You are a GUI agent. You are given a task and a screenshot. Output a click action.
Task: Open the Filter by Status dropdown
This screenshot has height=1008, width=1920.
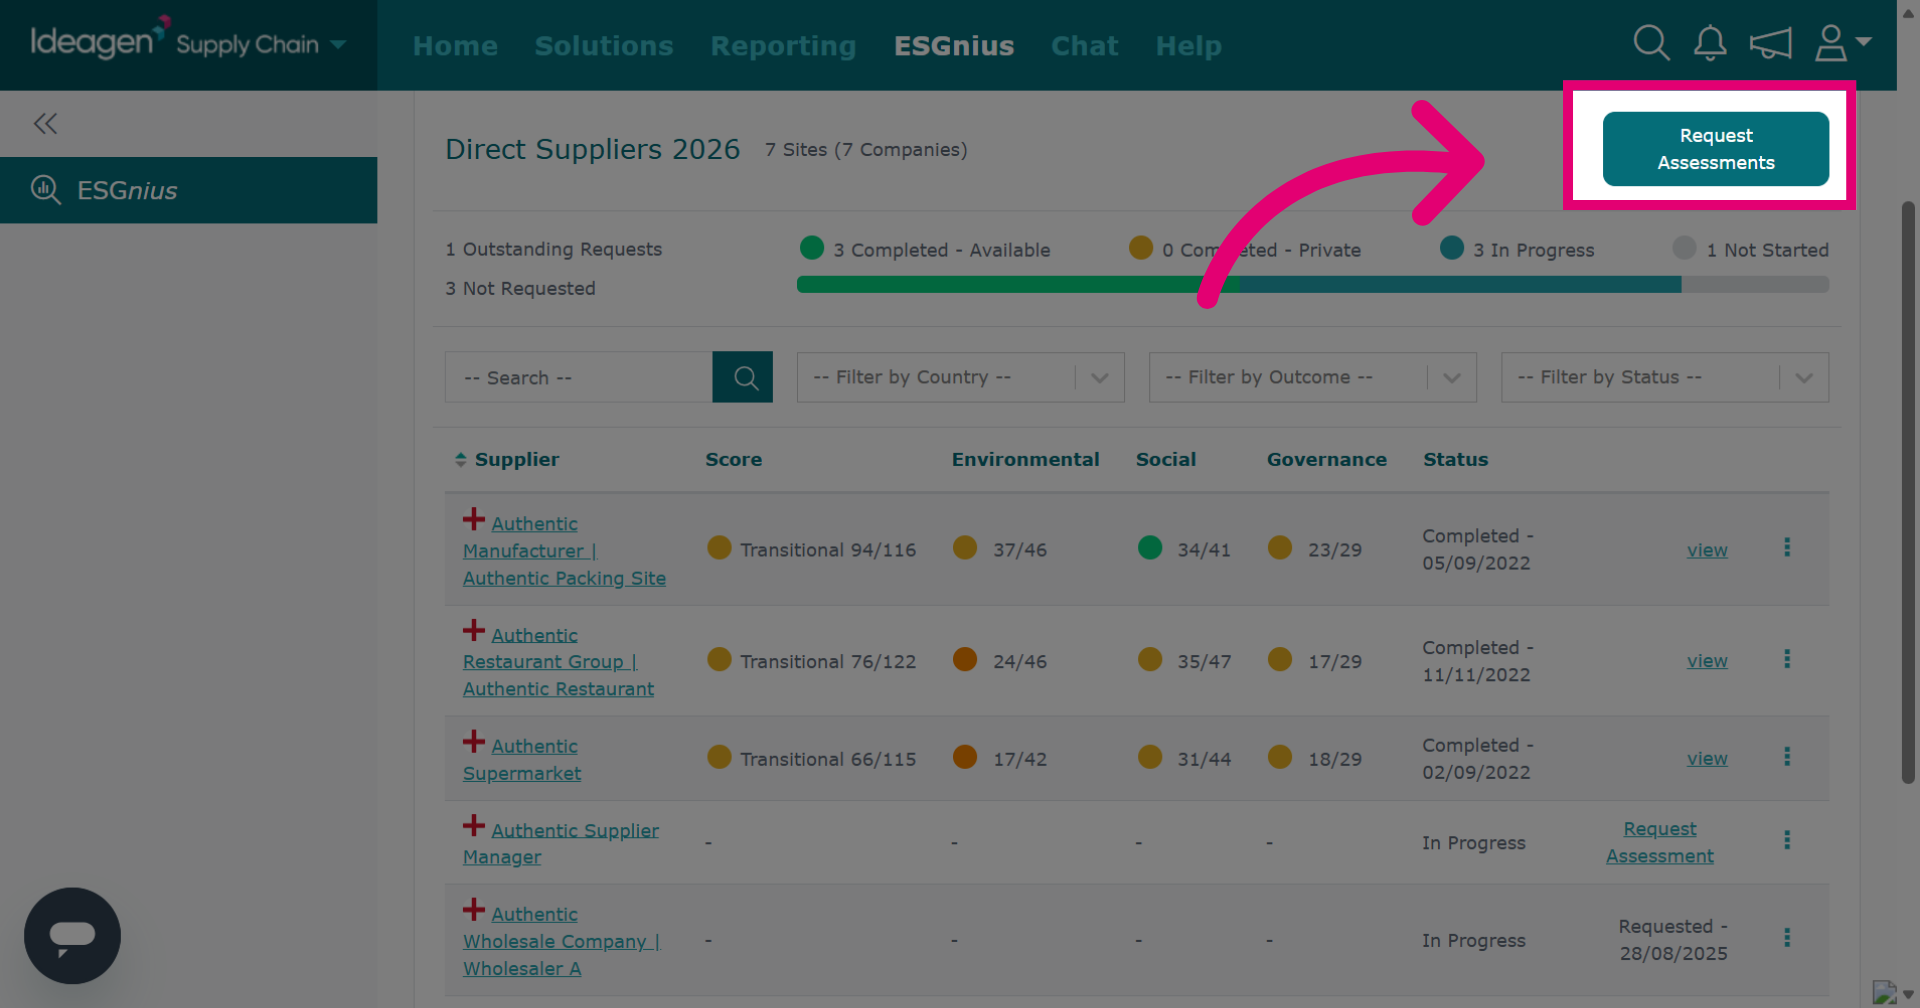tap(1665, 377)
